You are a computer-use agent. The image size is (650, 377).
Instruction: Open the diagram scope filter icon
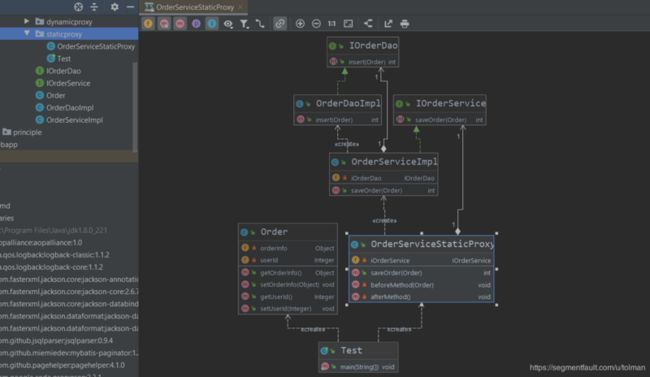tap(244, 24)
